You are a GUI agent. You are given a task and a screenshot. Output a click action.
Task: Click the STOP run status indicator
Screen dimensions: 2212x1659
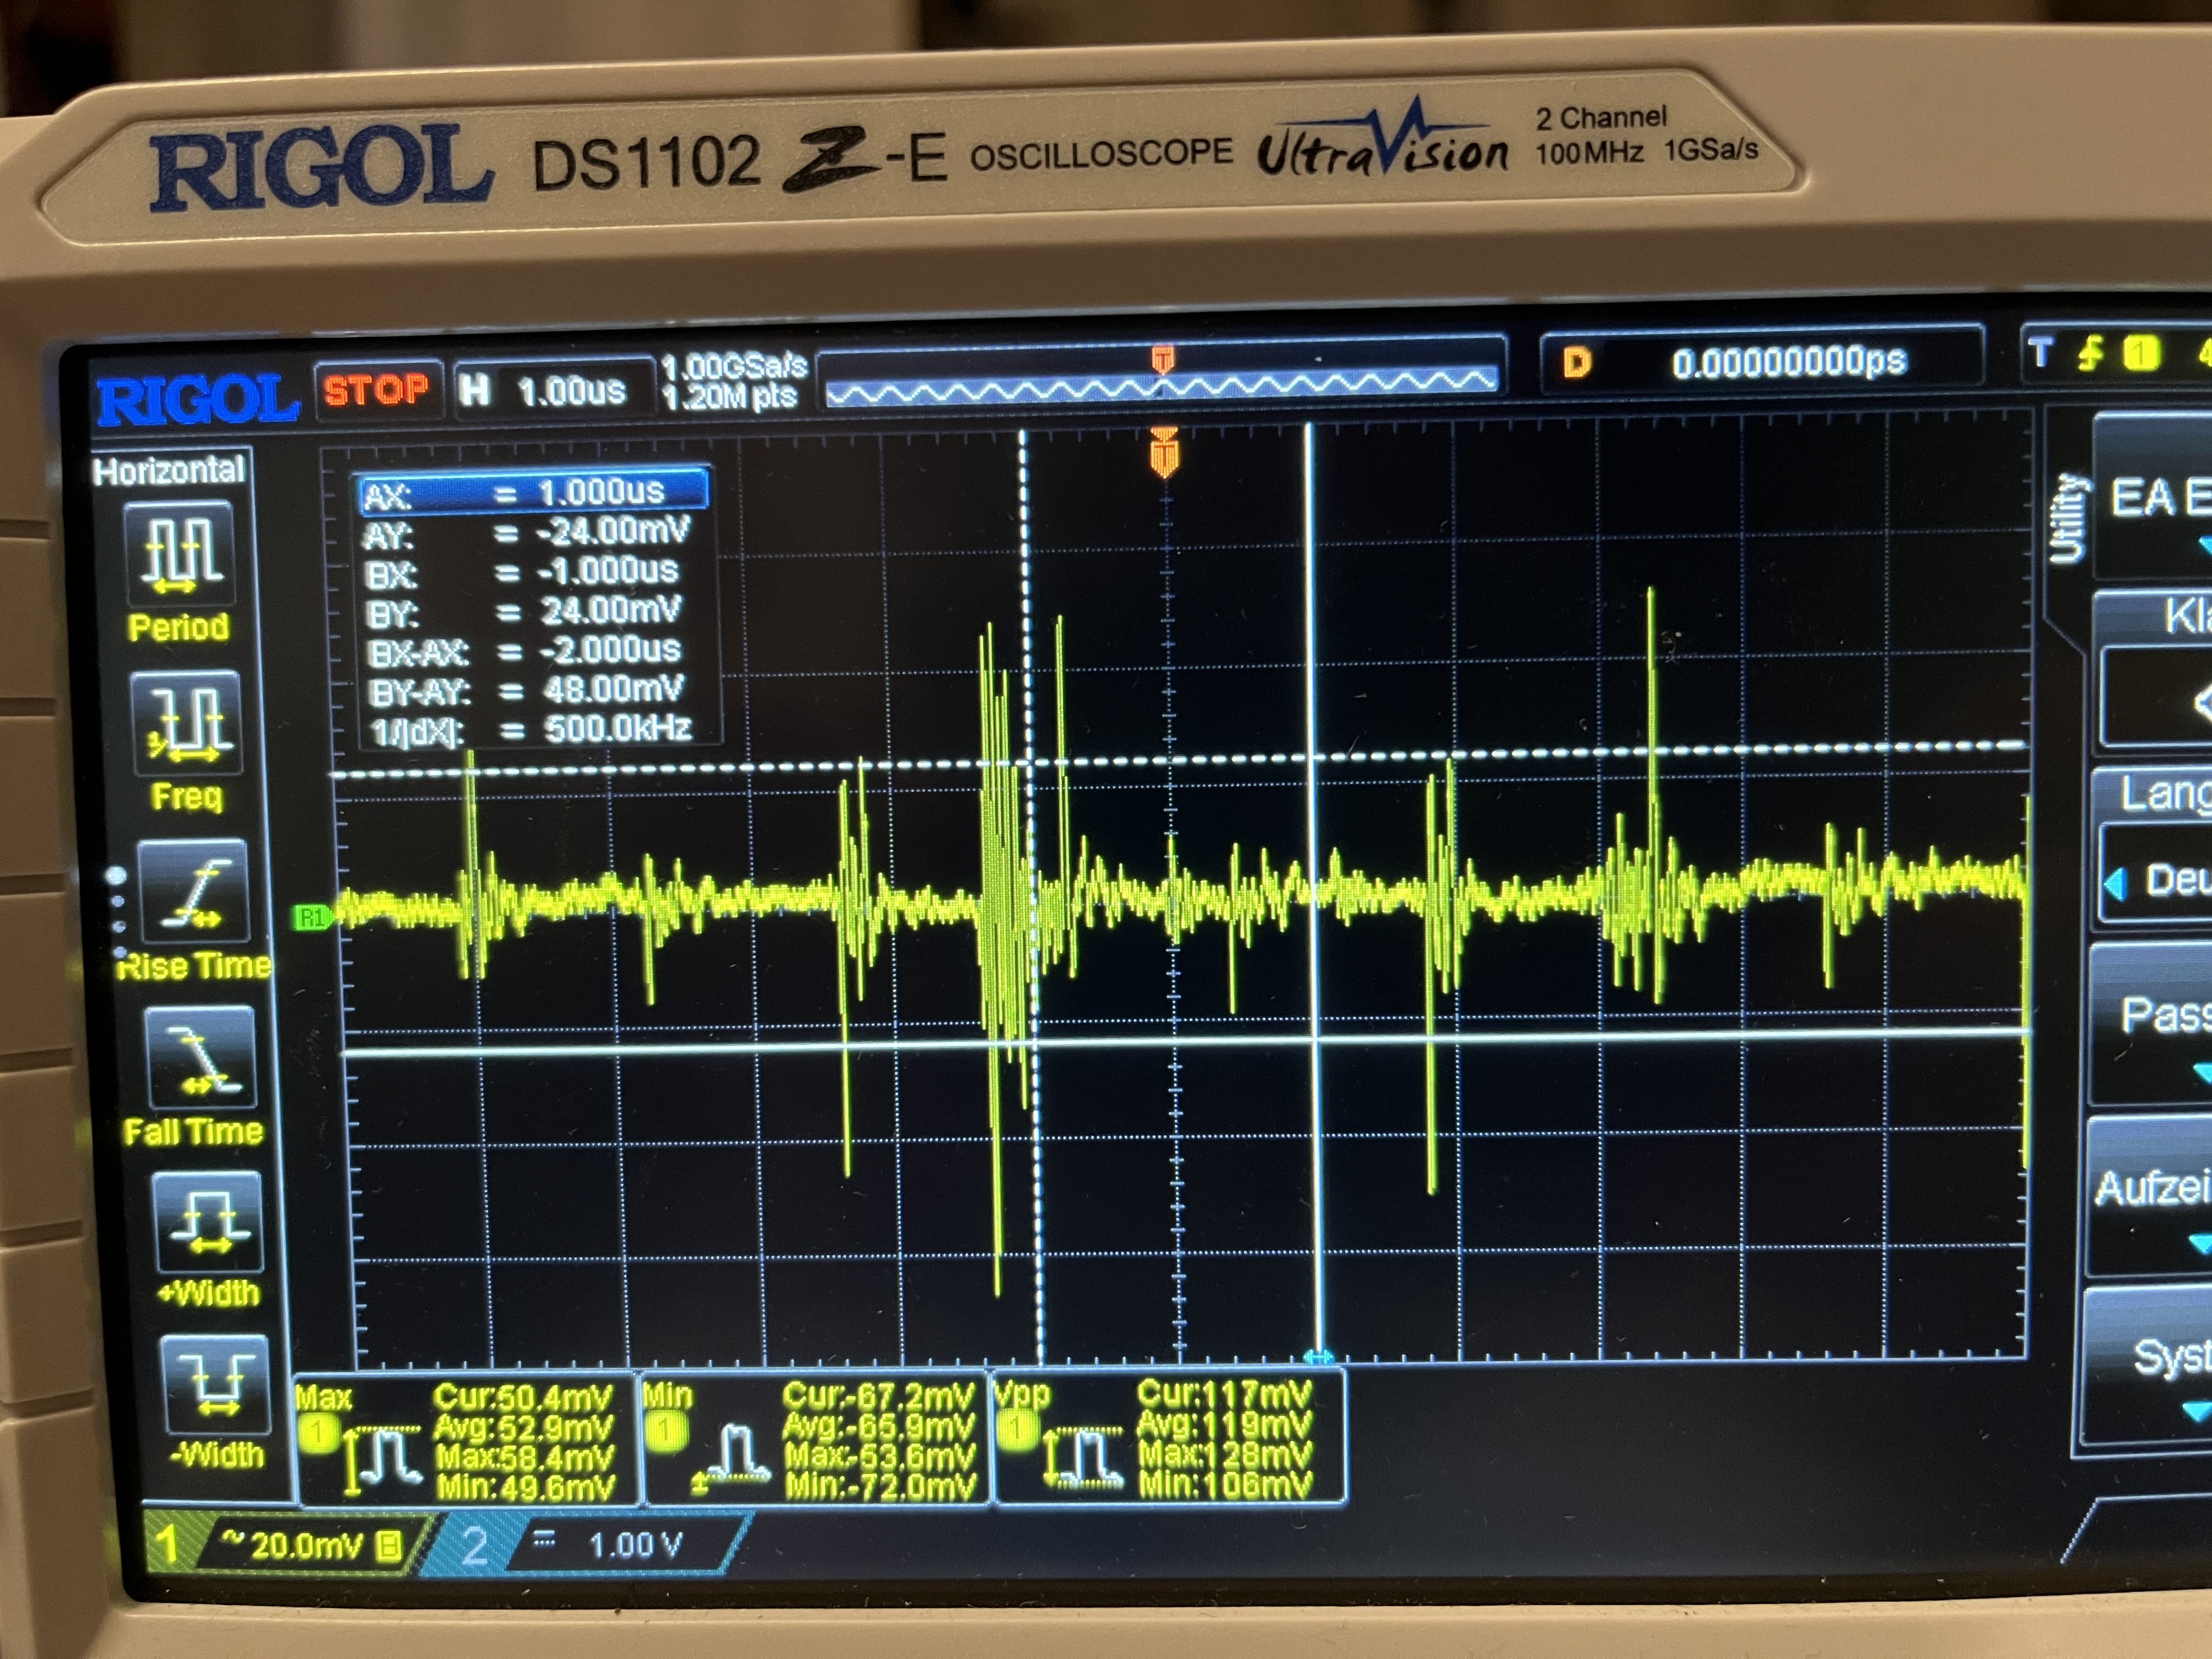pos(376,390)
